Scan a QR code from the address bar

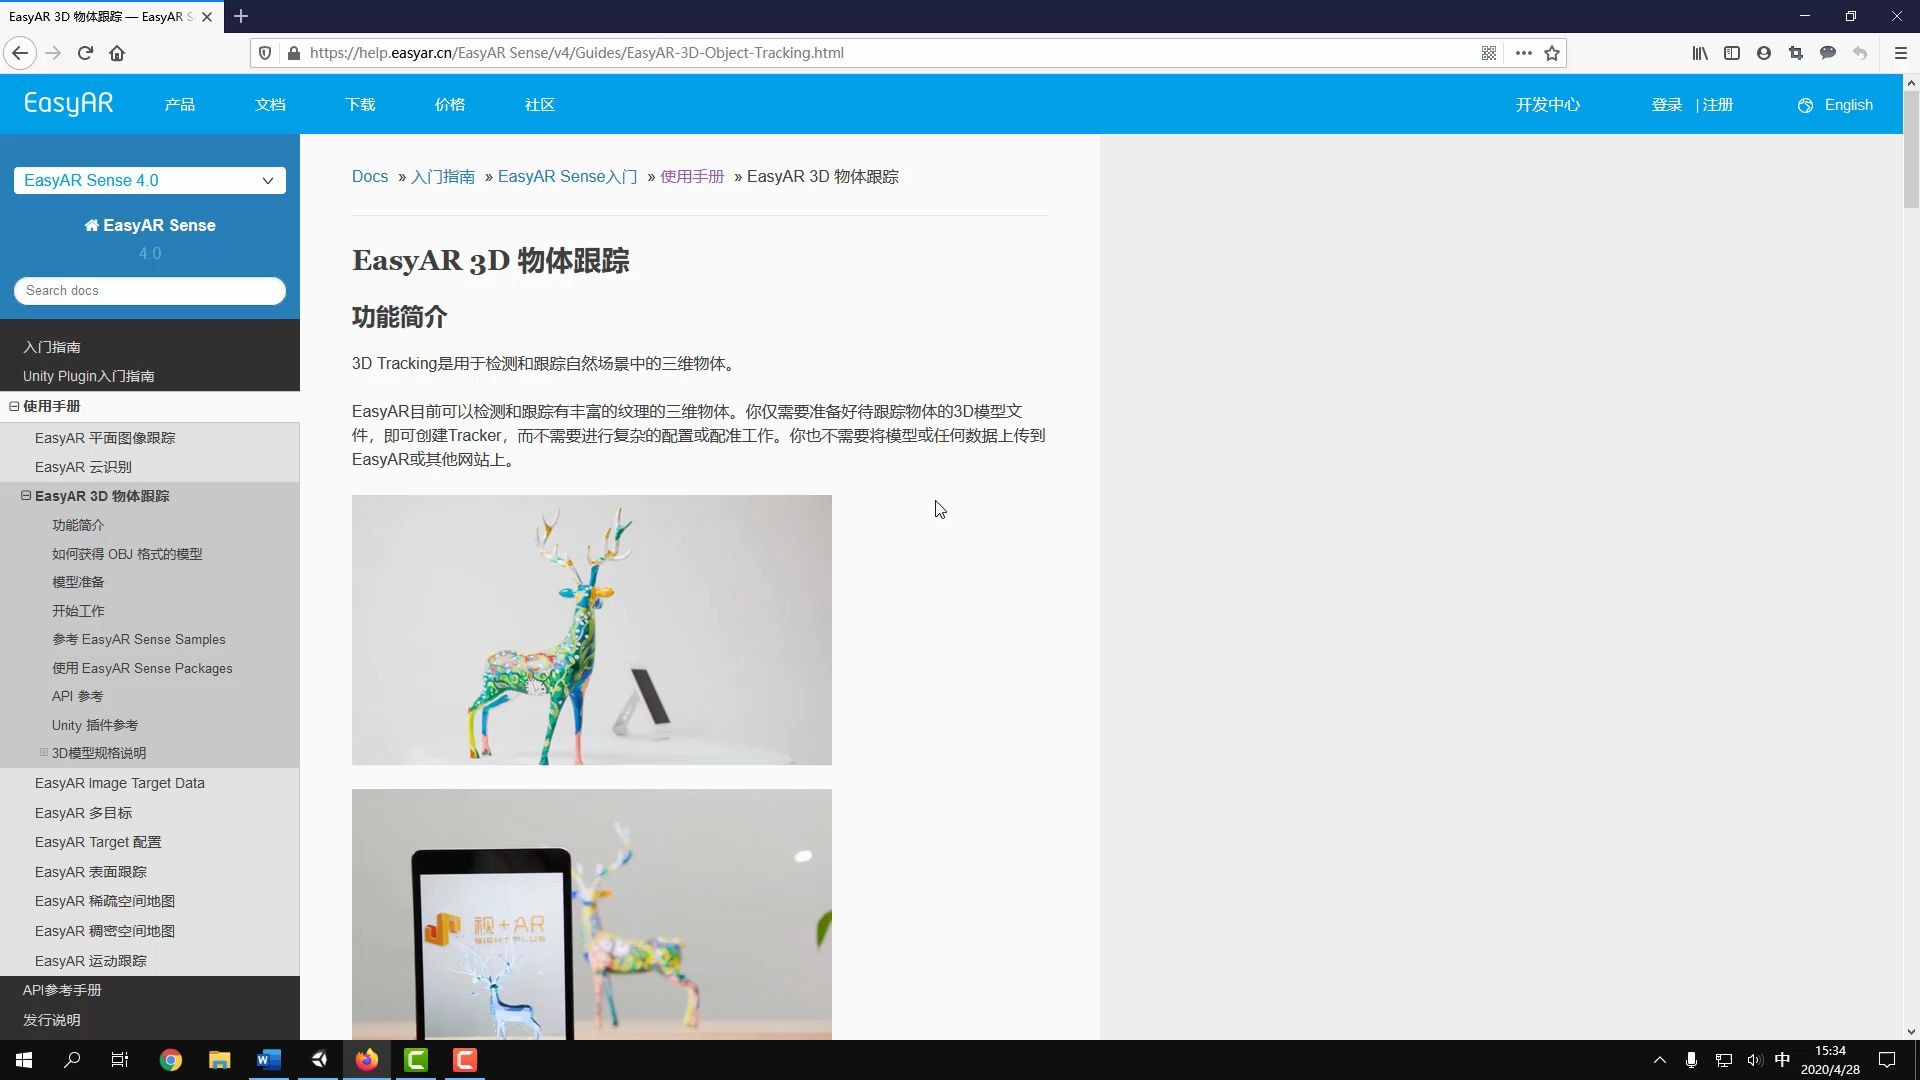click(x=1489, y=52)
